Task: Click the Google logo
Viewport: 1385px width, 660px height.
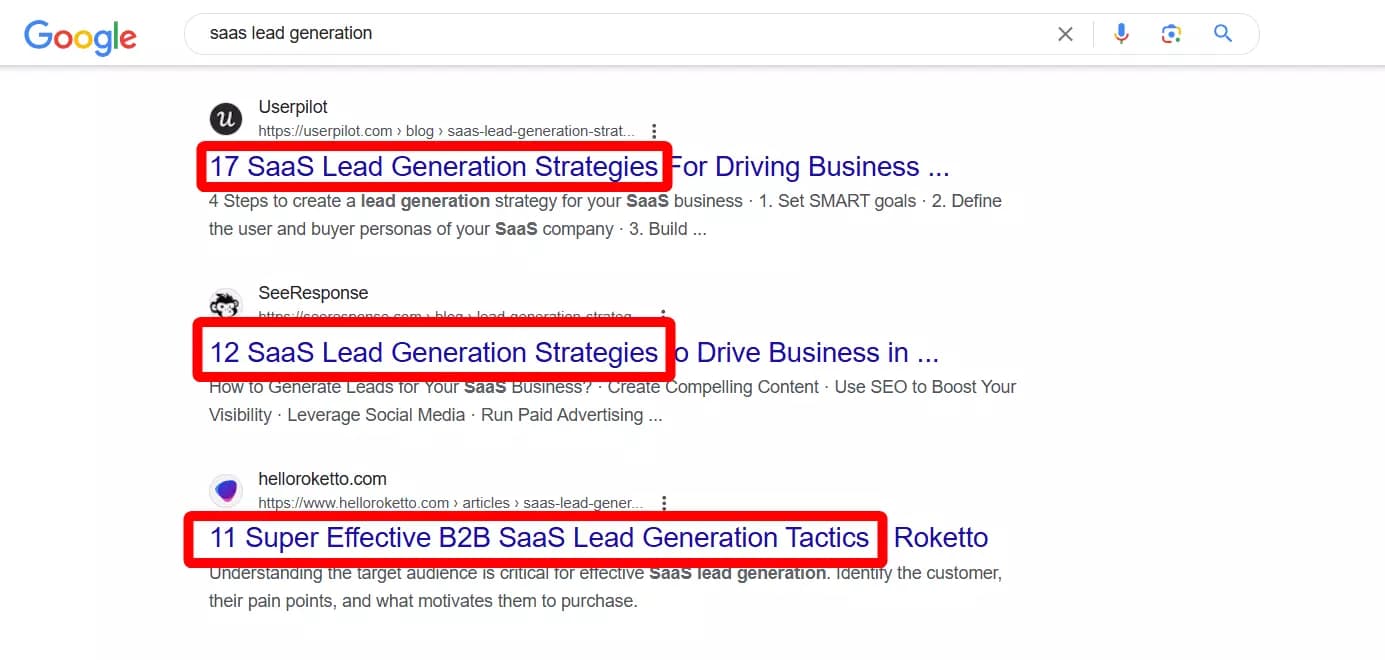Action: click(81, 36)
